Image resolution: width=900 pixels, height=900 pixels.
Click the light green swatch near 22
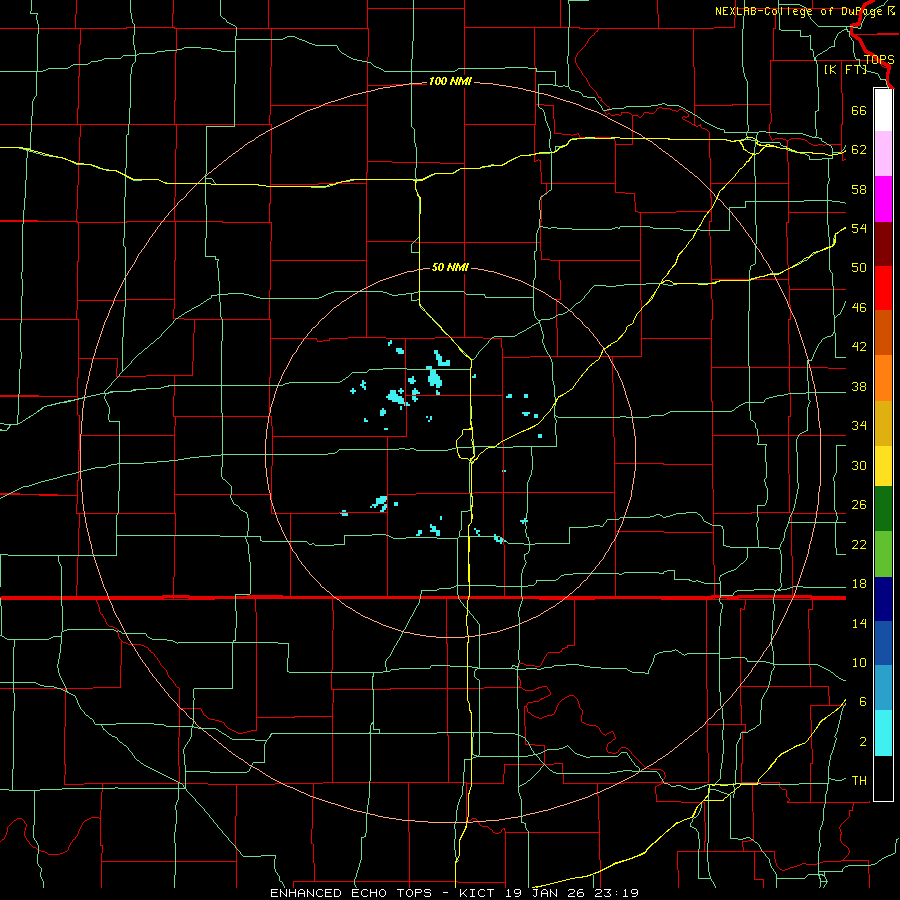click(x=883, y=554)
